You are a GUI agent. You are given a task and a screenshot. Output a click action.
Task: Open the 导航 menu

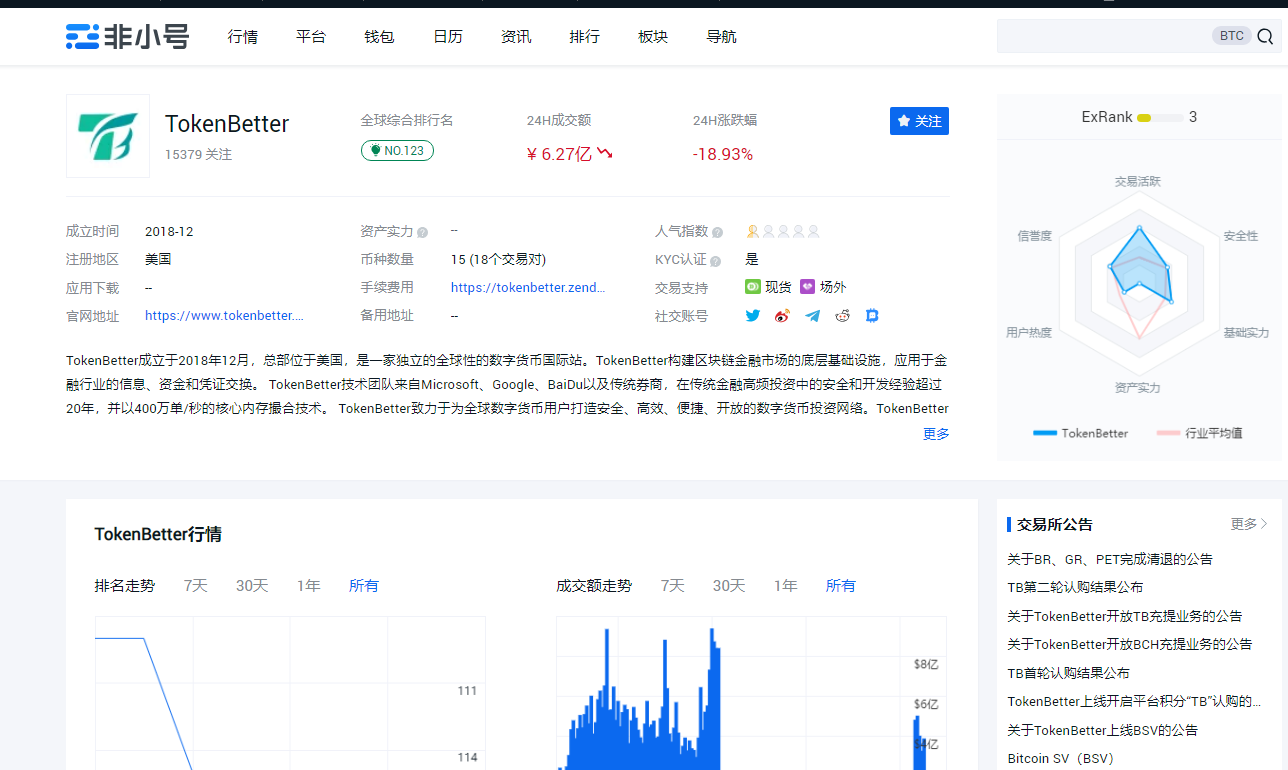(721, 37)
